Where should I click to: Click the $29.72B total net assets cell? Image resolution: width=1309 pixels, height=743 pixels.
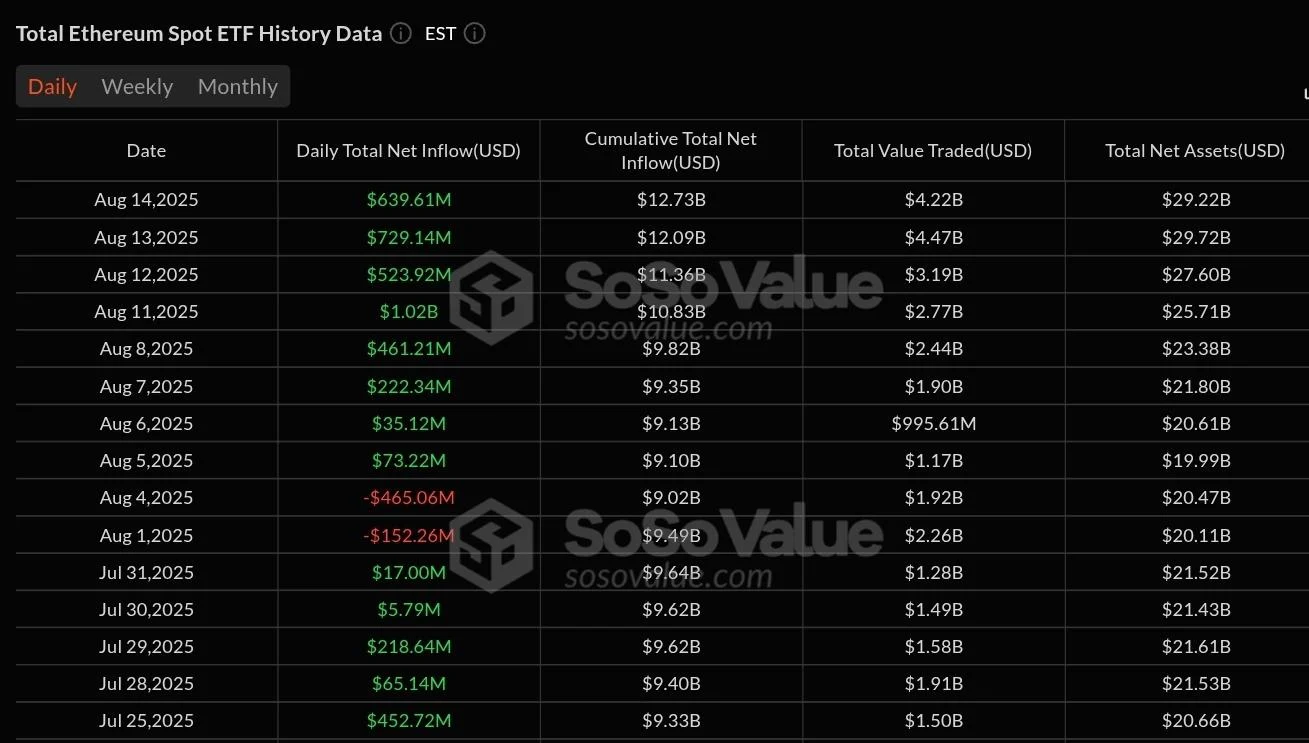pyautogui.click(x=1196, y=238)
